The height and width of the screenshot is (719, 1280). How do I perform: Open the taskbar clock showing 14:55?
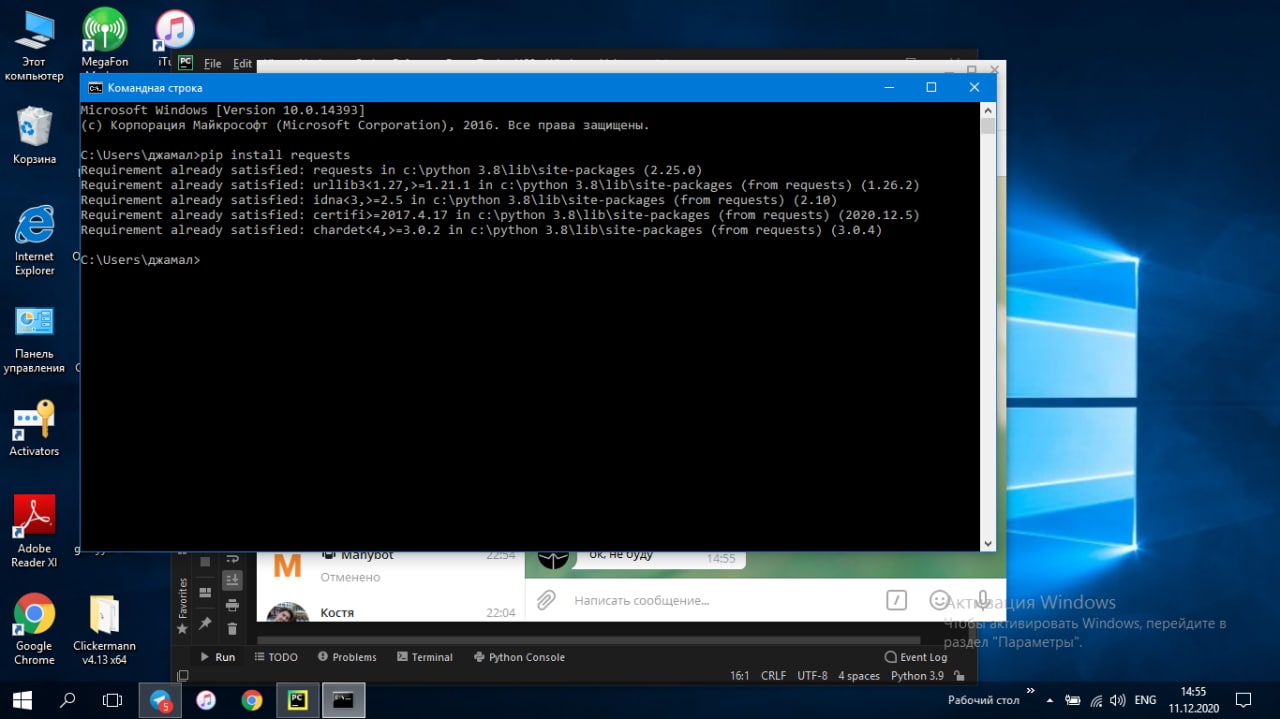click(1192, 700)
